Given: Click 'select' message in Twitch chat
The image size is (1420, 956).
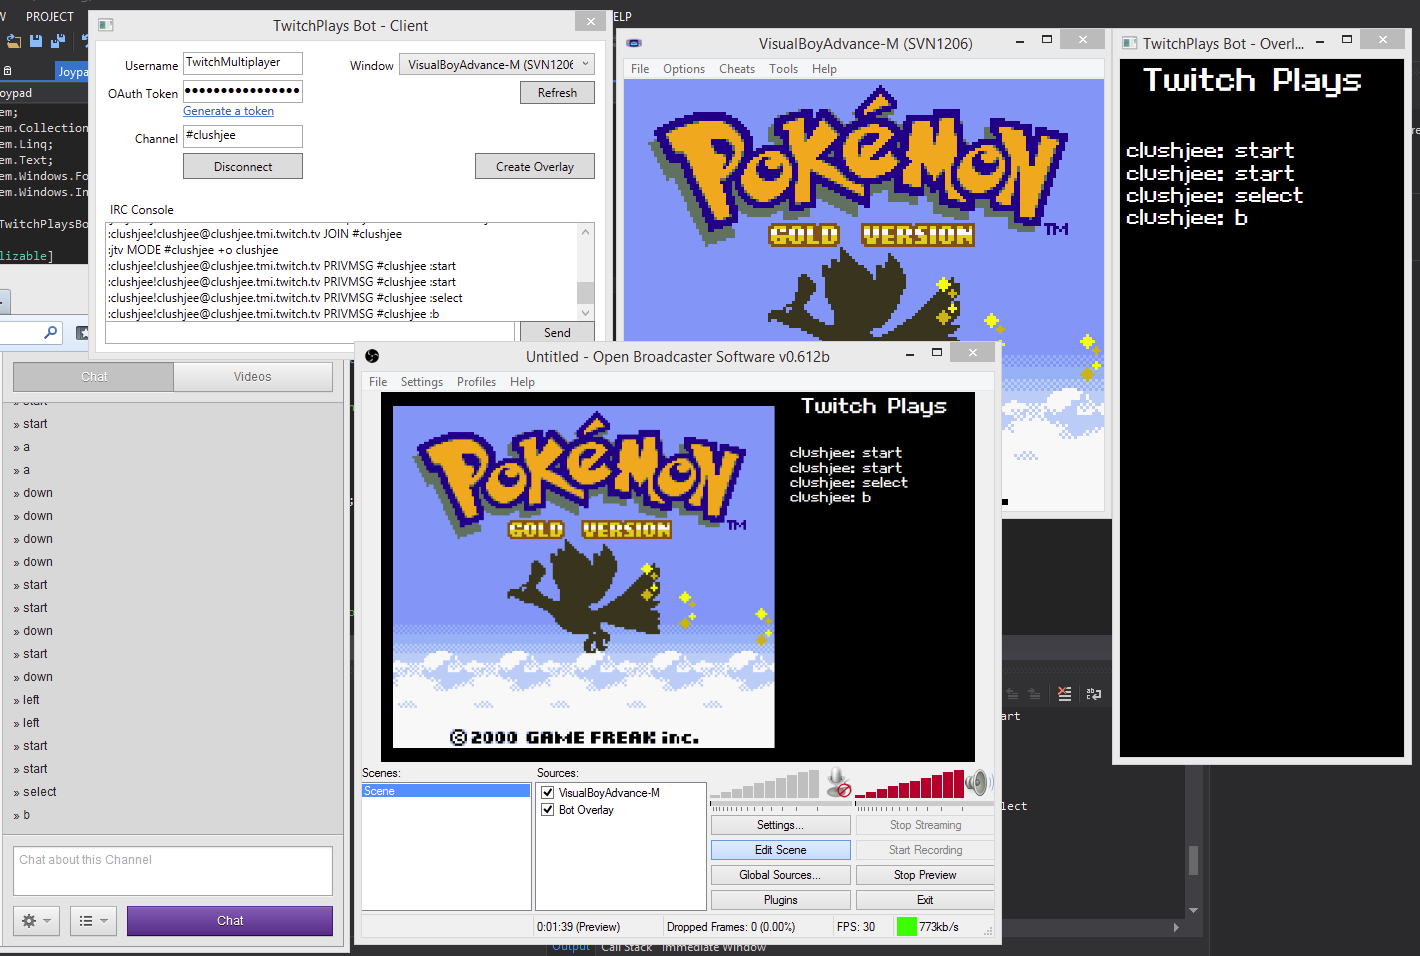Looking at the screenshot, I should [40, 792].
